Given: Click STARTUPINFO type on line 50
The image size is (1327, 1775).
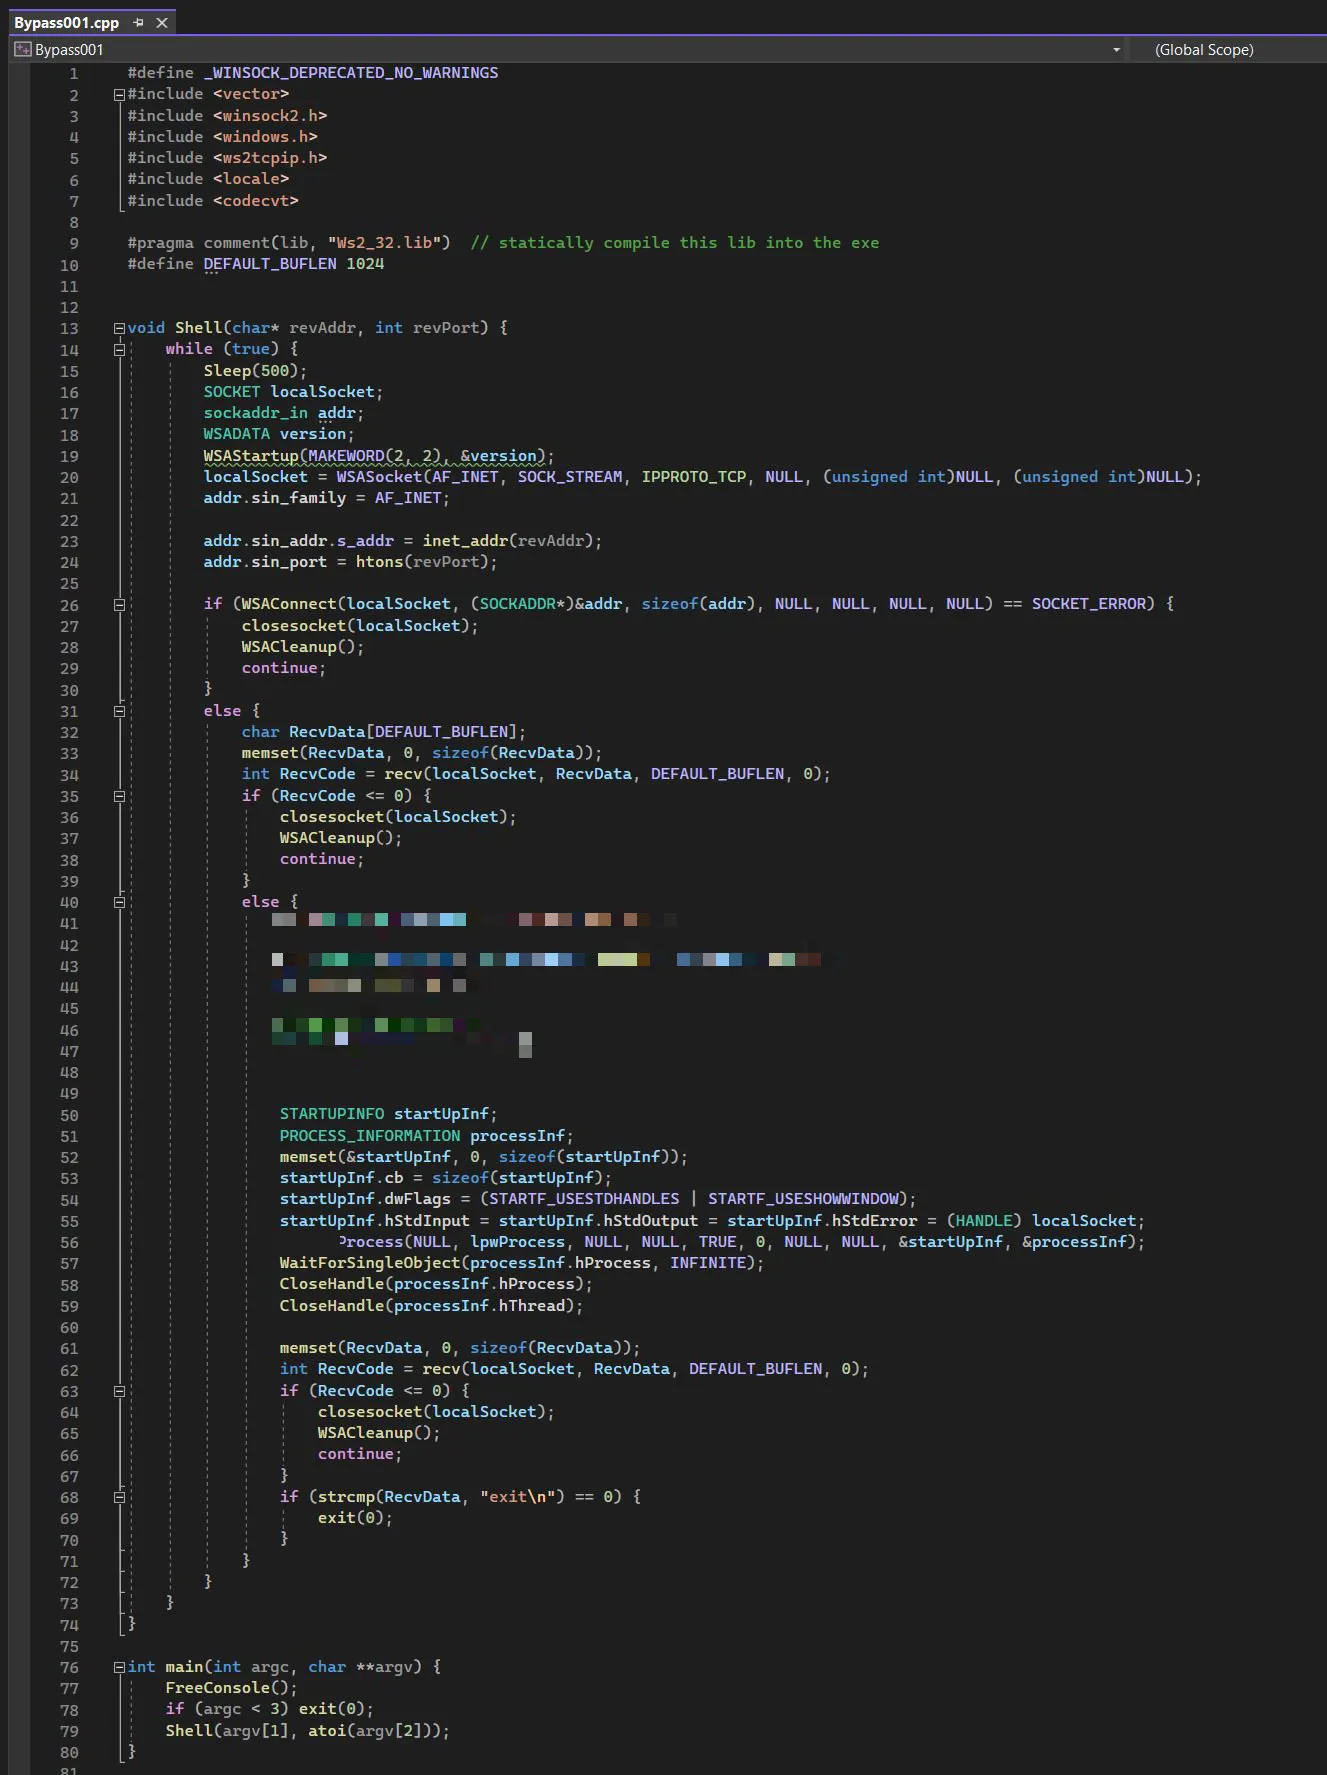Looking at the screenshot, I should tap(332, 1114).
